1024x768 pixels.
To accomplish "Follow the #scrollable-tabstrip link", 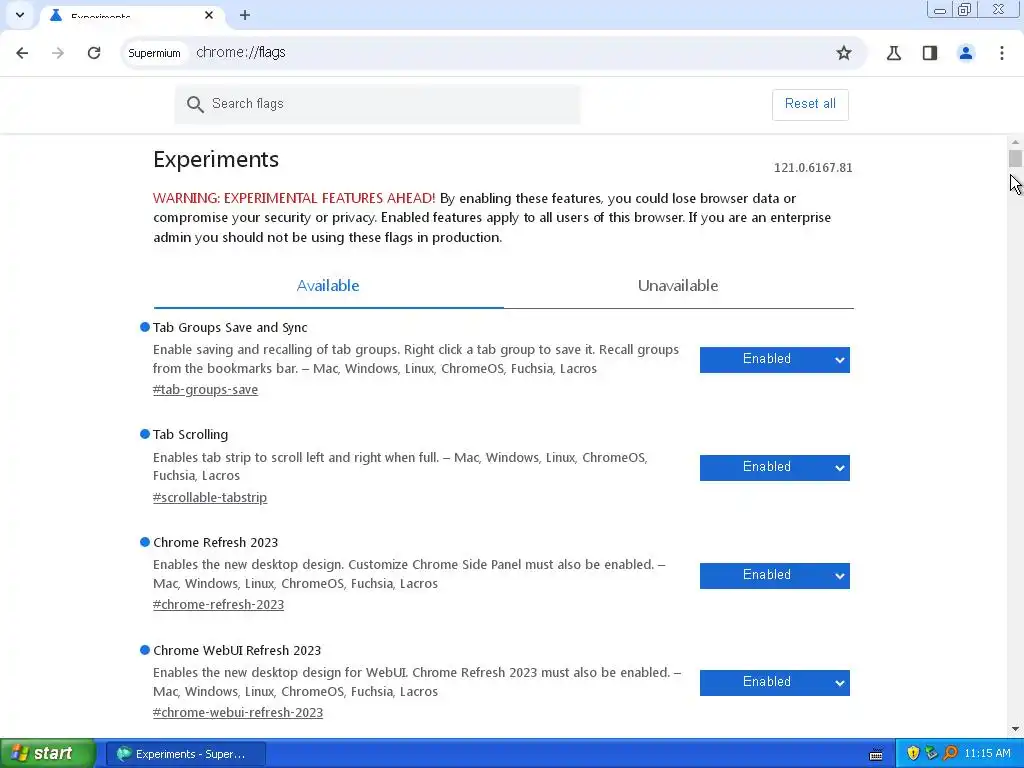I will (210, 498).
